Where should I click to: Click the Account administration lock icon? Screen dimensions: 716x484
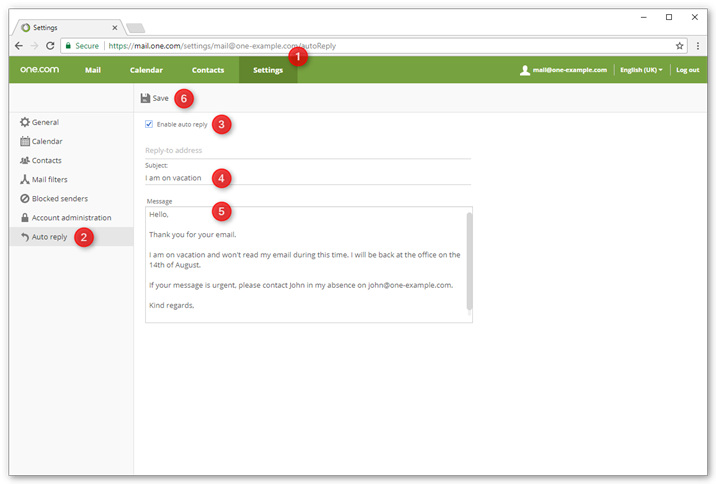click(x=25, y=217)
